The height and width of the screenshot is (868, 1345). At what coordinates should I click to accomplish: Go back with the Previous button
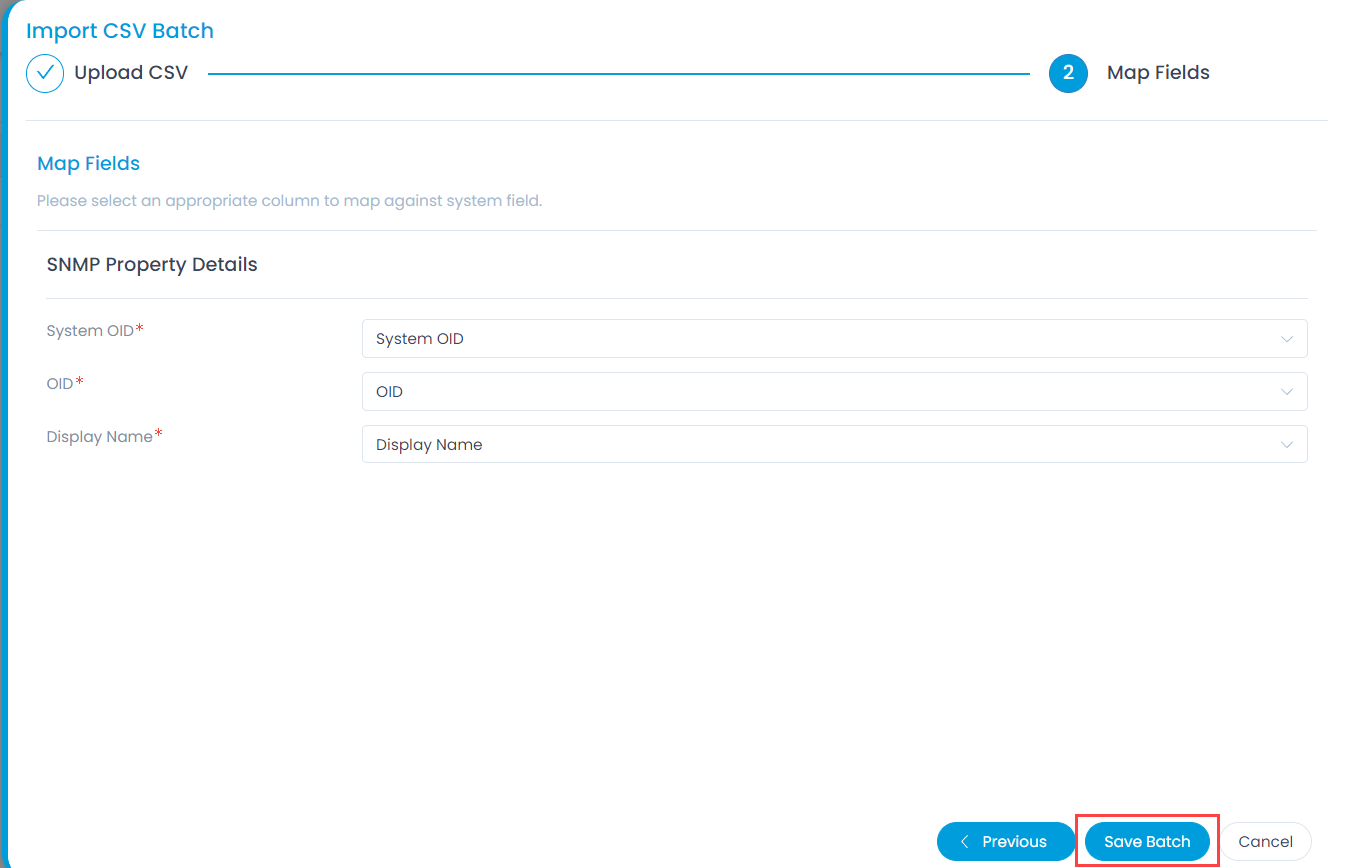click(x=1006, y=842)
